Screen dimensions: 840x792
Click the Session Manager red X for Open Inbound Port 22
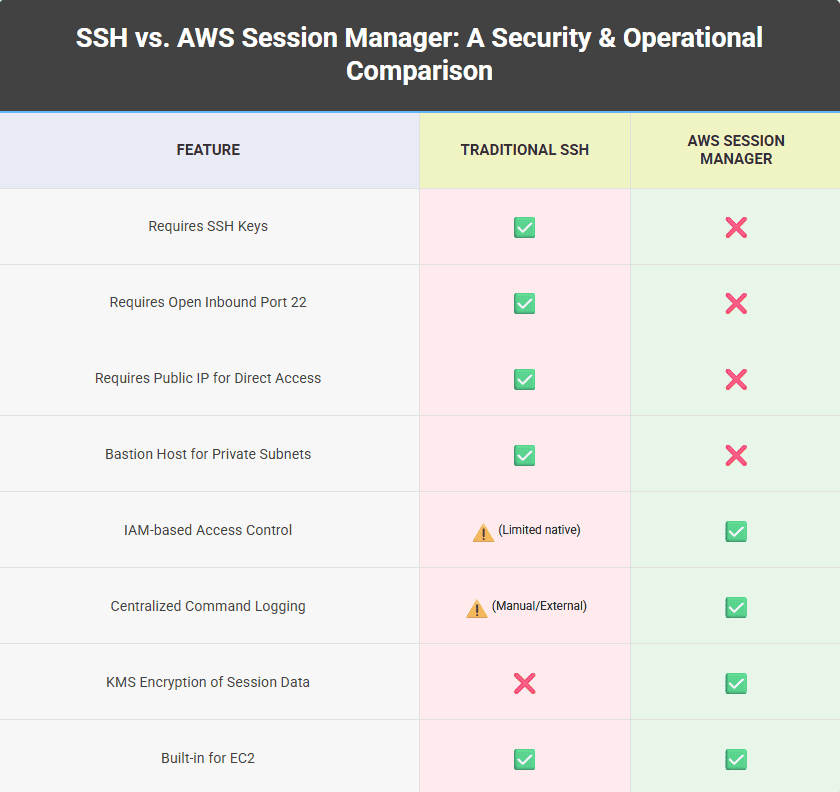click(x=736, y=303)
